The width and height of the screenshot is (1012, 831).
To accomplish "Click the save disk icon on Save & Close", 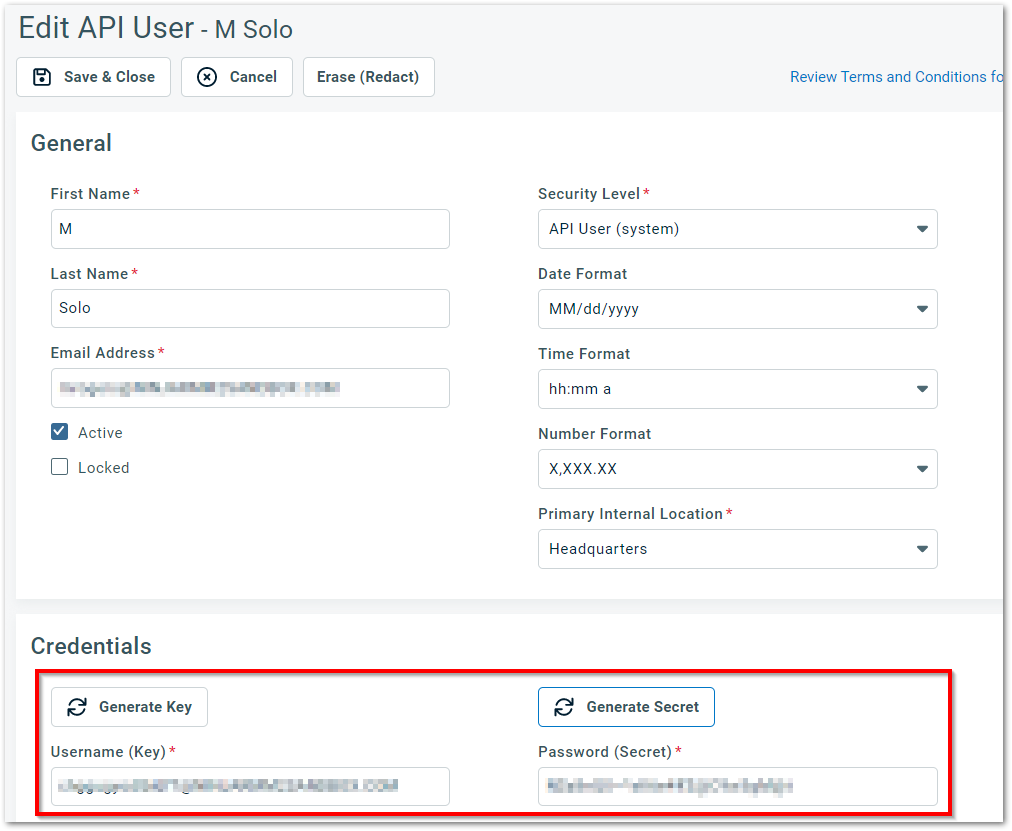I will click(x=41, y=76).
